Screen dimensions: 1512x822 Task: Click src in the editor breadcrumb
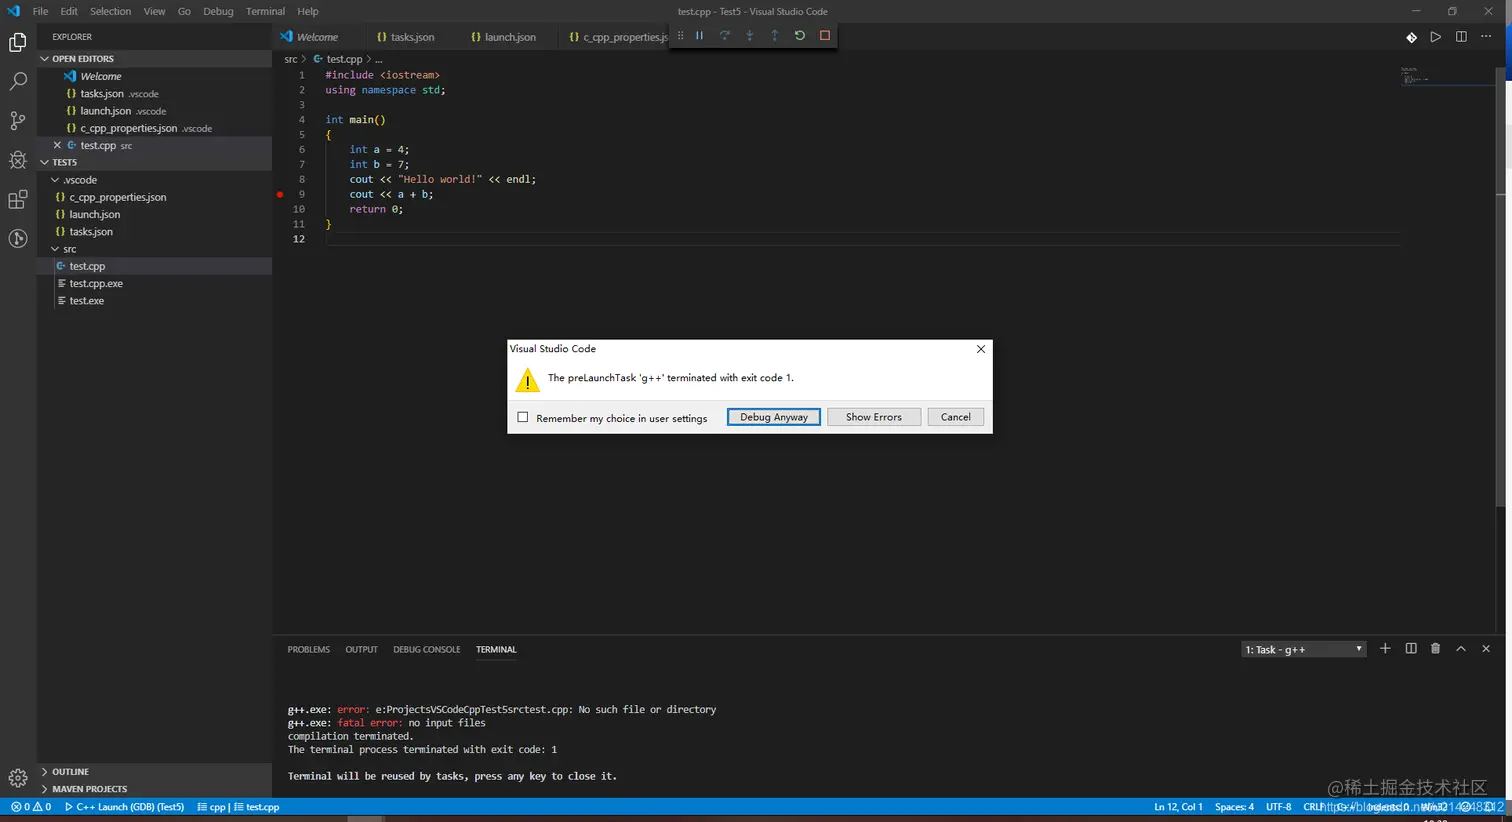[x=291, y=59]
